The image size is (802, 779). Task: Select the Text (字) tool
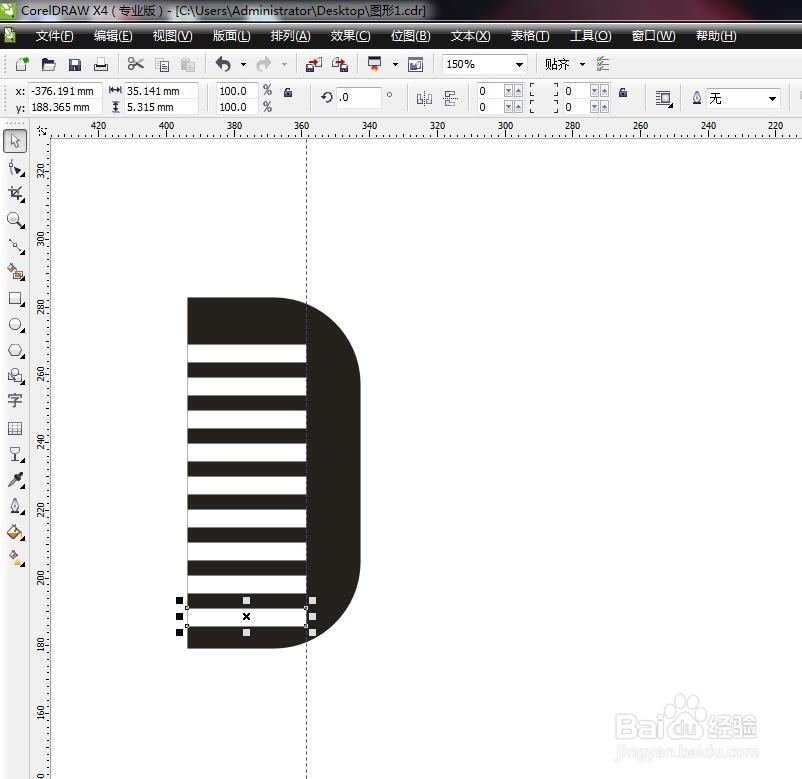tap(15, 400)
